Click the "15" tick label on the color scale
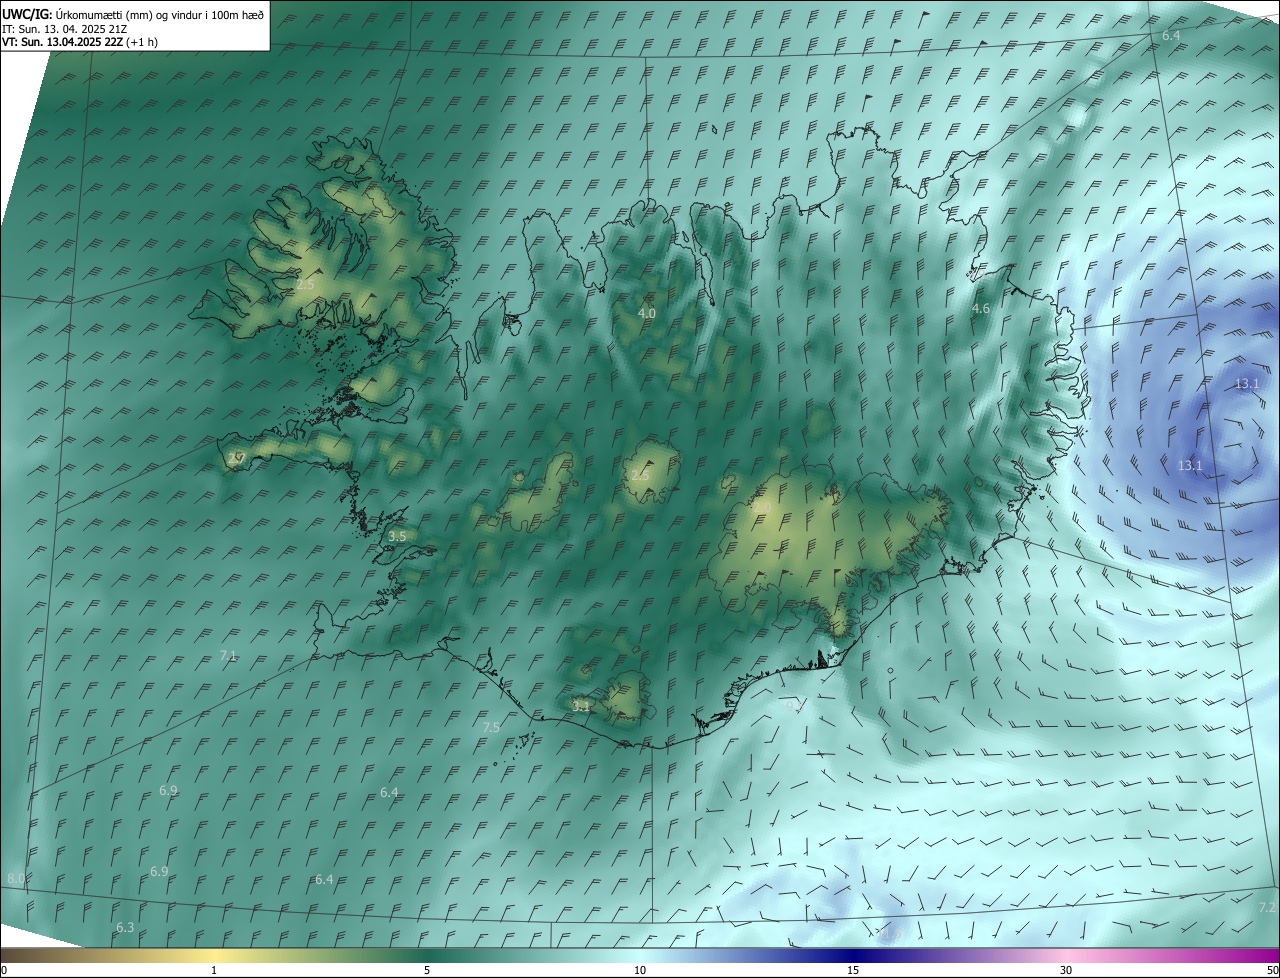 coord(853,970)
